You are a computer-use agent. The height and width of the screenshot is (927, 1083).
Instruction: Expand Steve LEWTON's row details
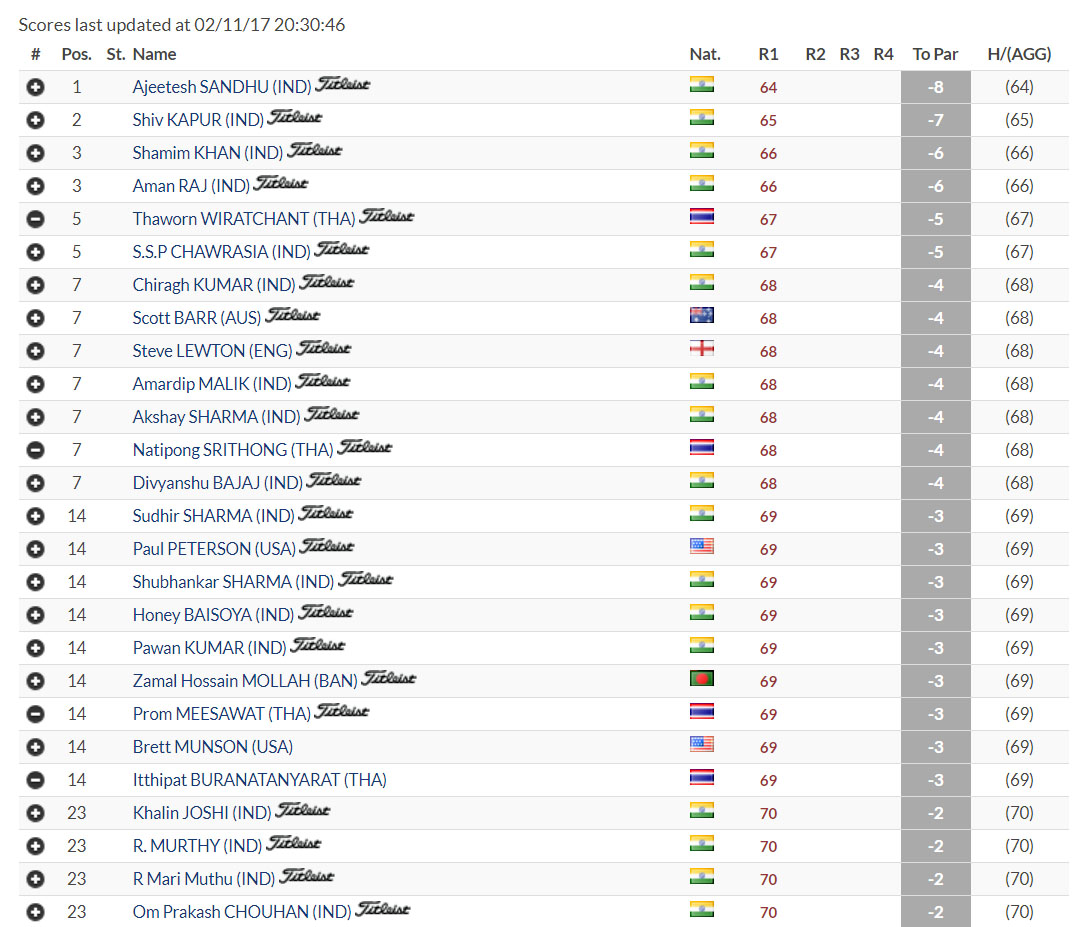click(35, 352)
